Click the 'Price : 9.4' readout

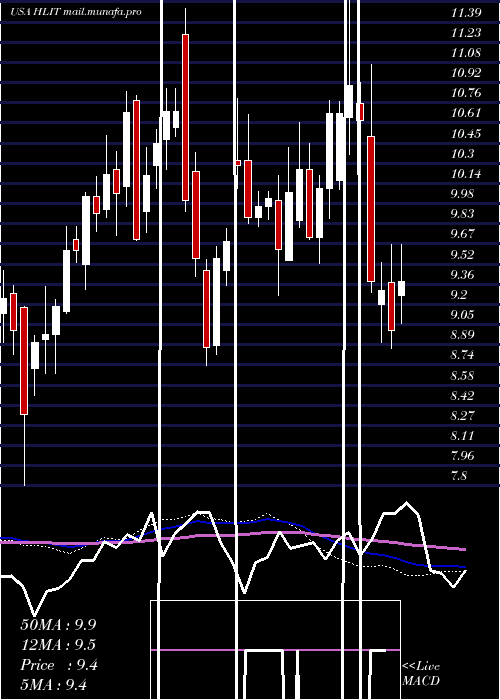[59, 665]
